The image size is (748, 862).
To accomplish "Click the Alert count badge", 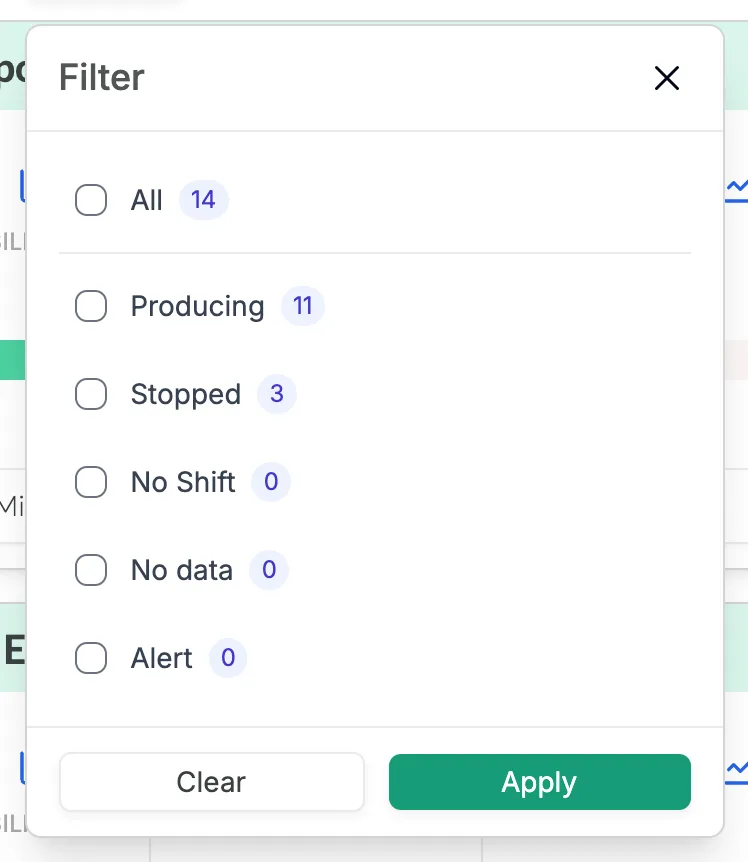I will click(228, 657).
